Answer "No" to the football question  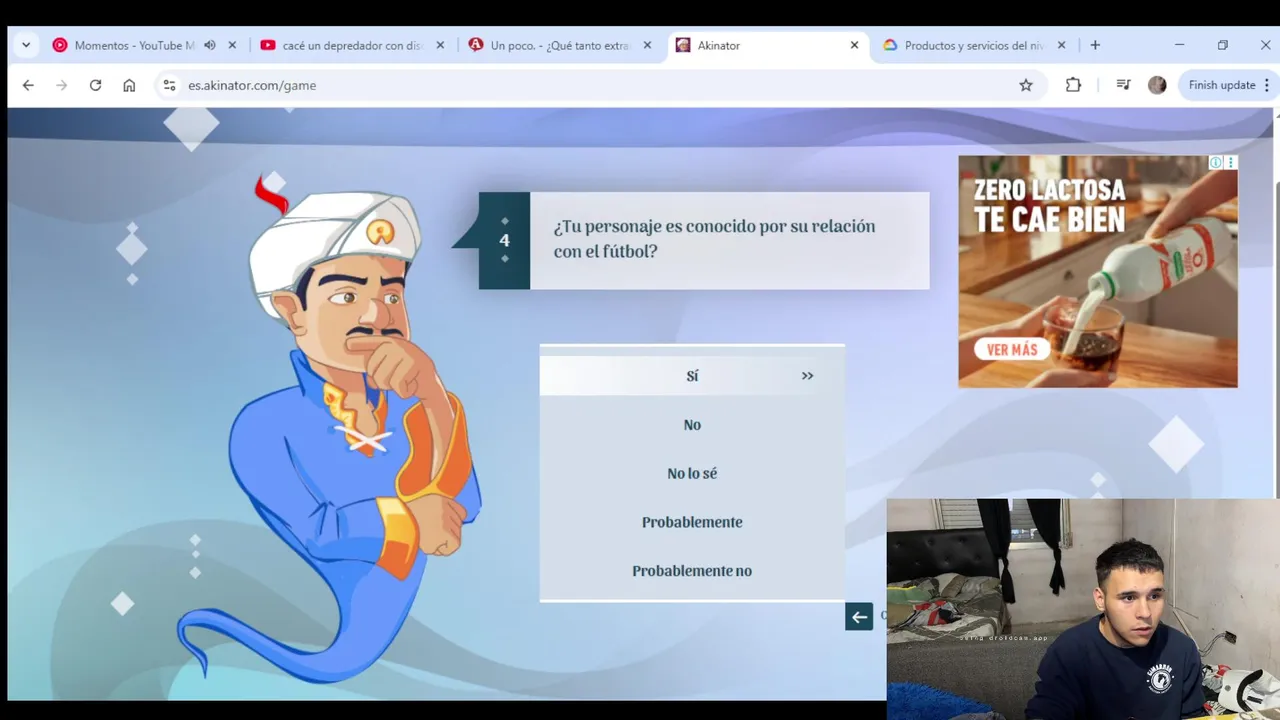[692, 425]
